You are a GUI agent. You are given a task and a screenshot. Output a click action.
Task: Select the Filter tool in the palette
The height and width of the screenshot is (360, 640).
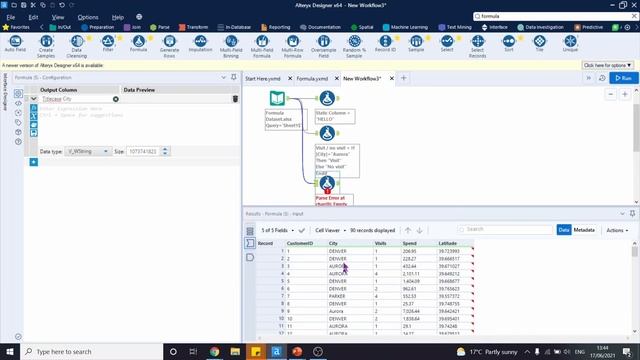pyautogui.click(x=108, y=44)
